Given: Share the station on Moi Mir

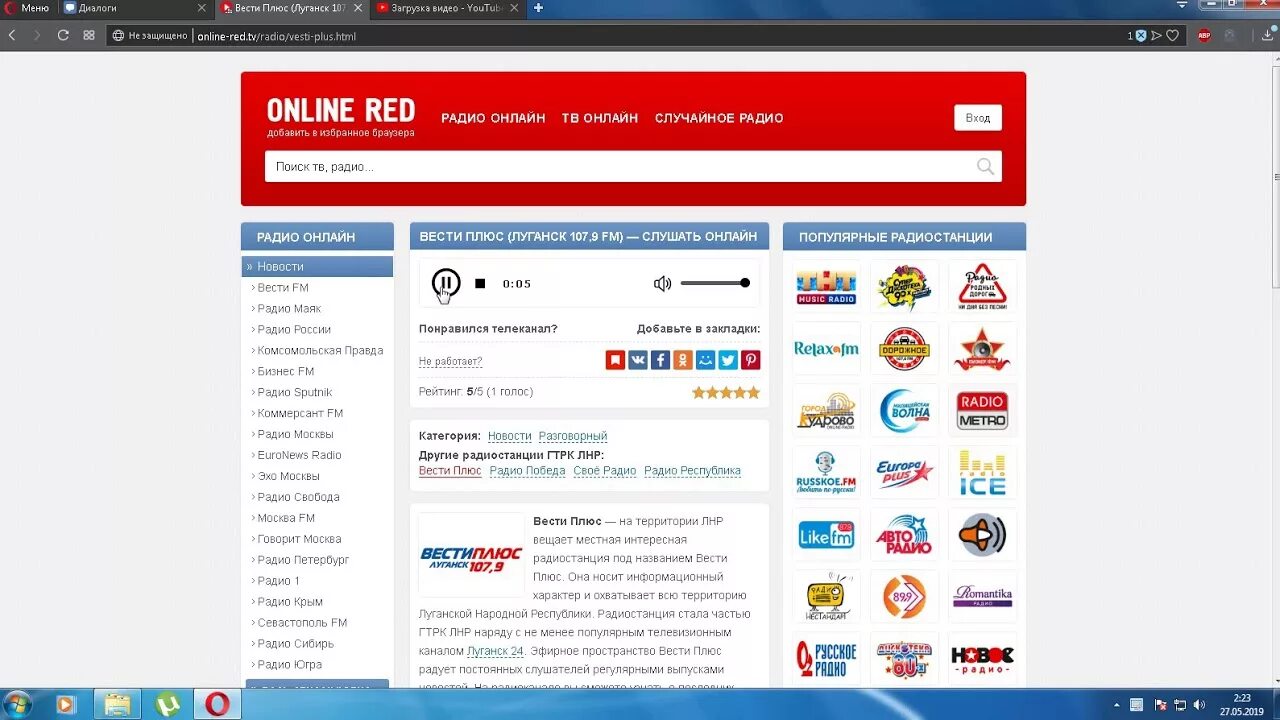Looking at the screenshot, I should pos(706,360).
